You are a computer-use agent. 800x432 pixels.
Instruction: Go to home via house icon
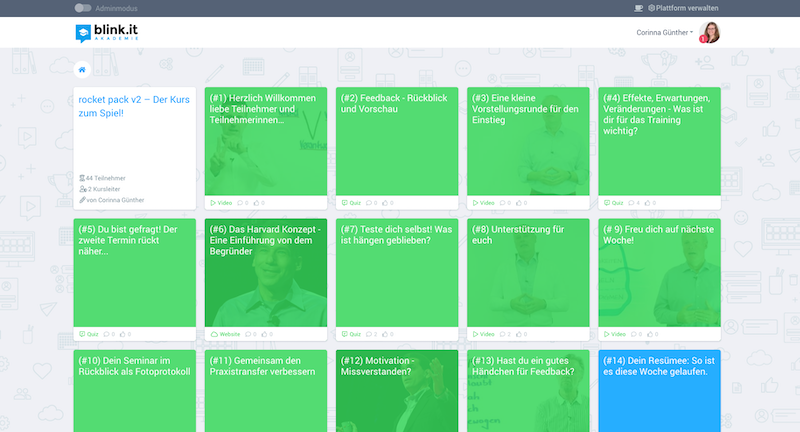pyautogui.click(x=82, y=70)
